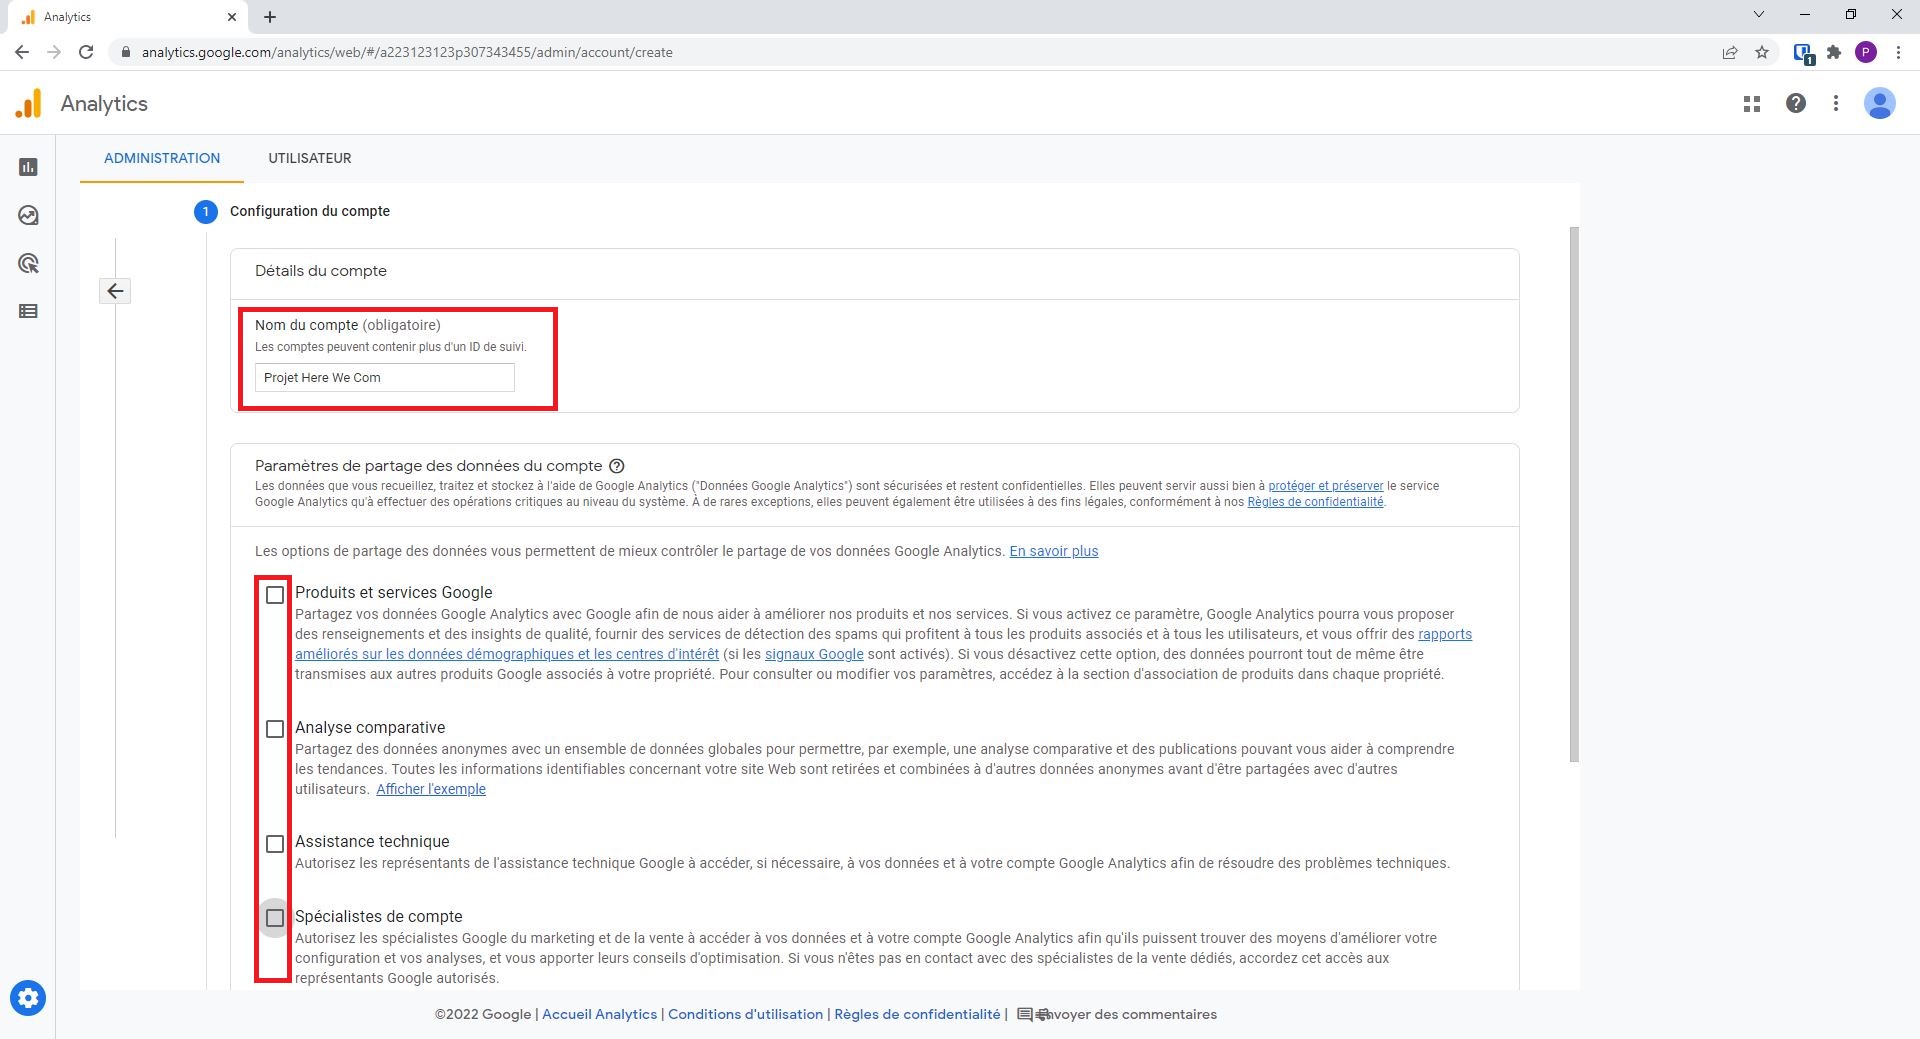1920x1039 pixels.
Task: Open Règles de confidentialité link in description
Action: coord(1315,502)
